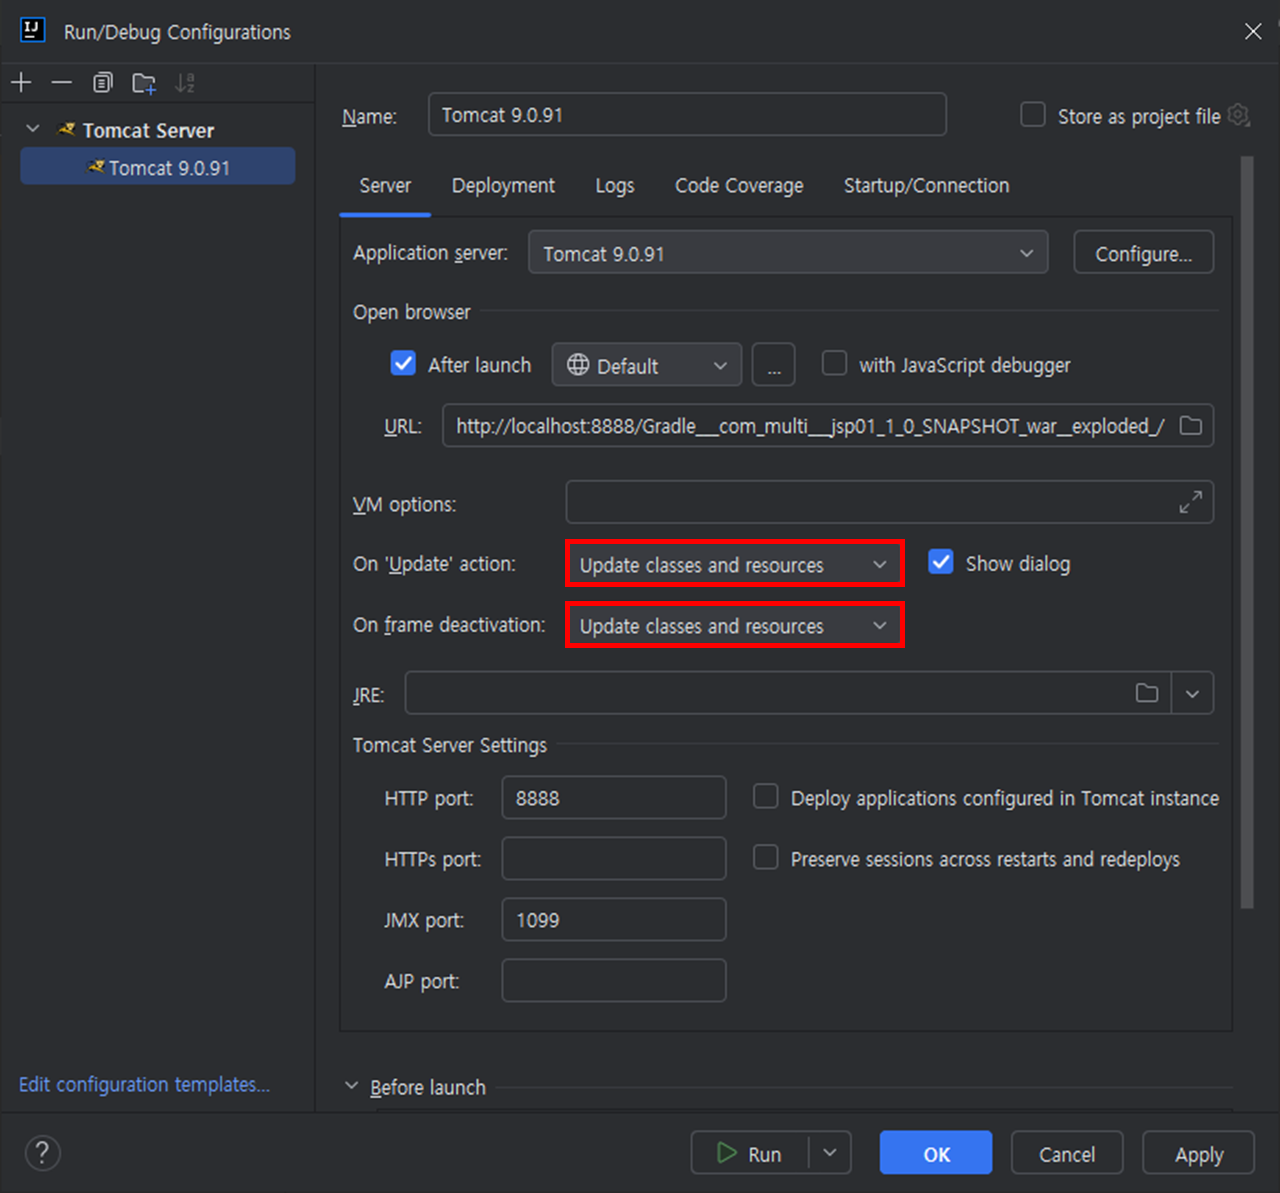Click the vertical scrollbar of the settings panel

coord(1246,532)
